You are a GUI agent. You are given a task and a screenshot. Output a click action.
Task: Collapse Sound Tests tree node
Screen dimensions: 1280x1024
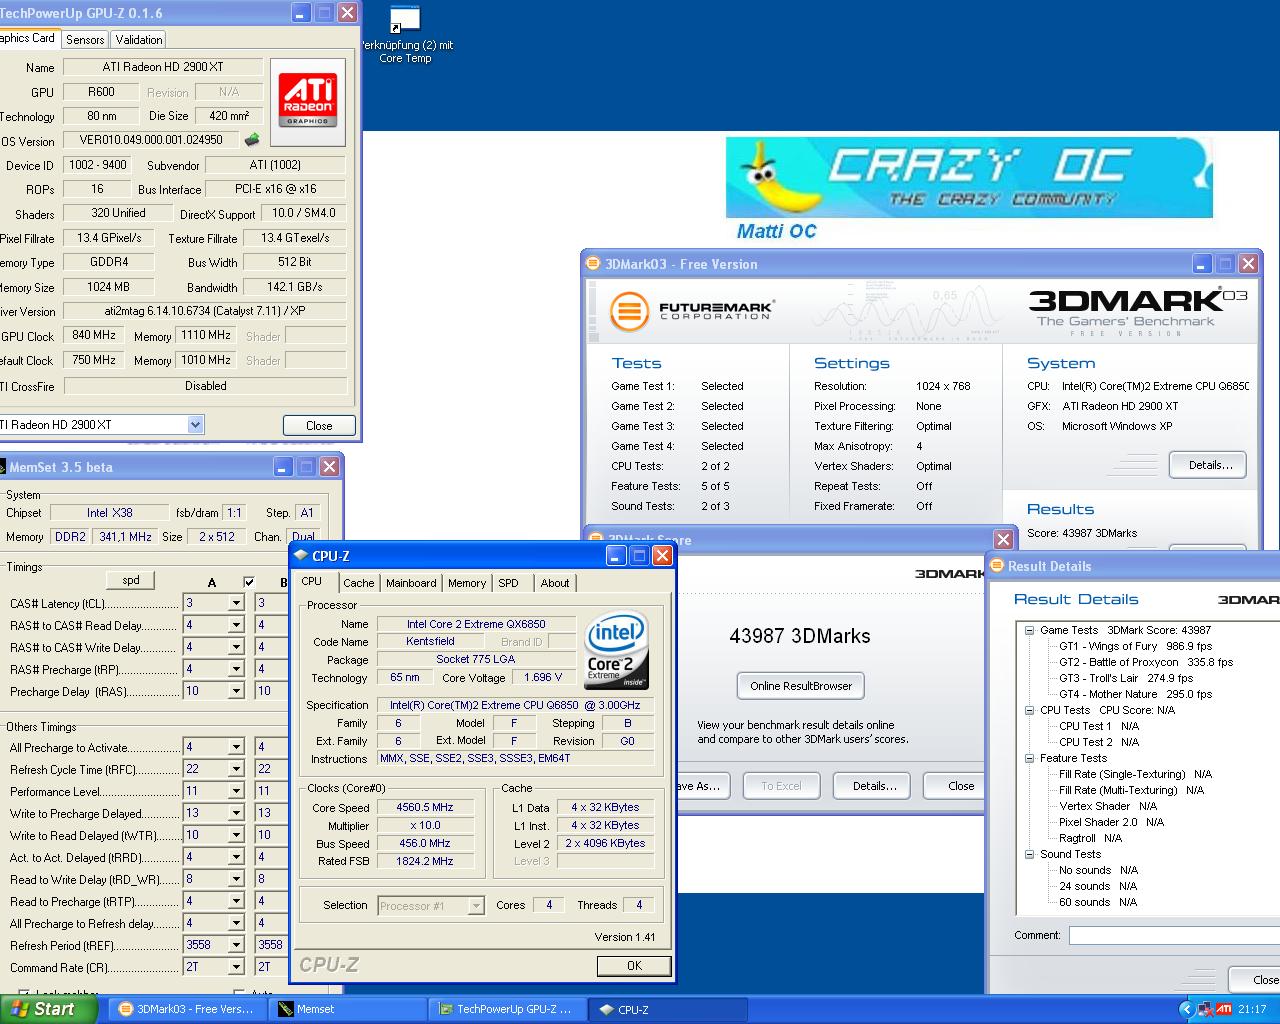click(1029, 854)
